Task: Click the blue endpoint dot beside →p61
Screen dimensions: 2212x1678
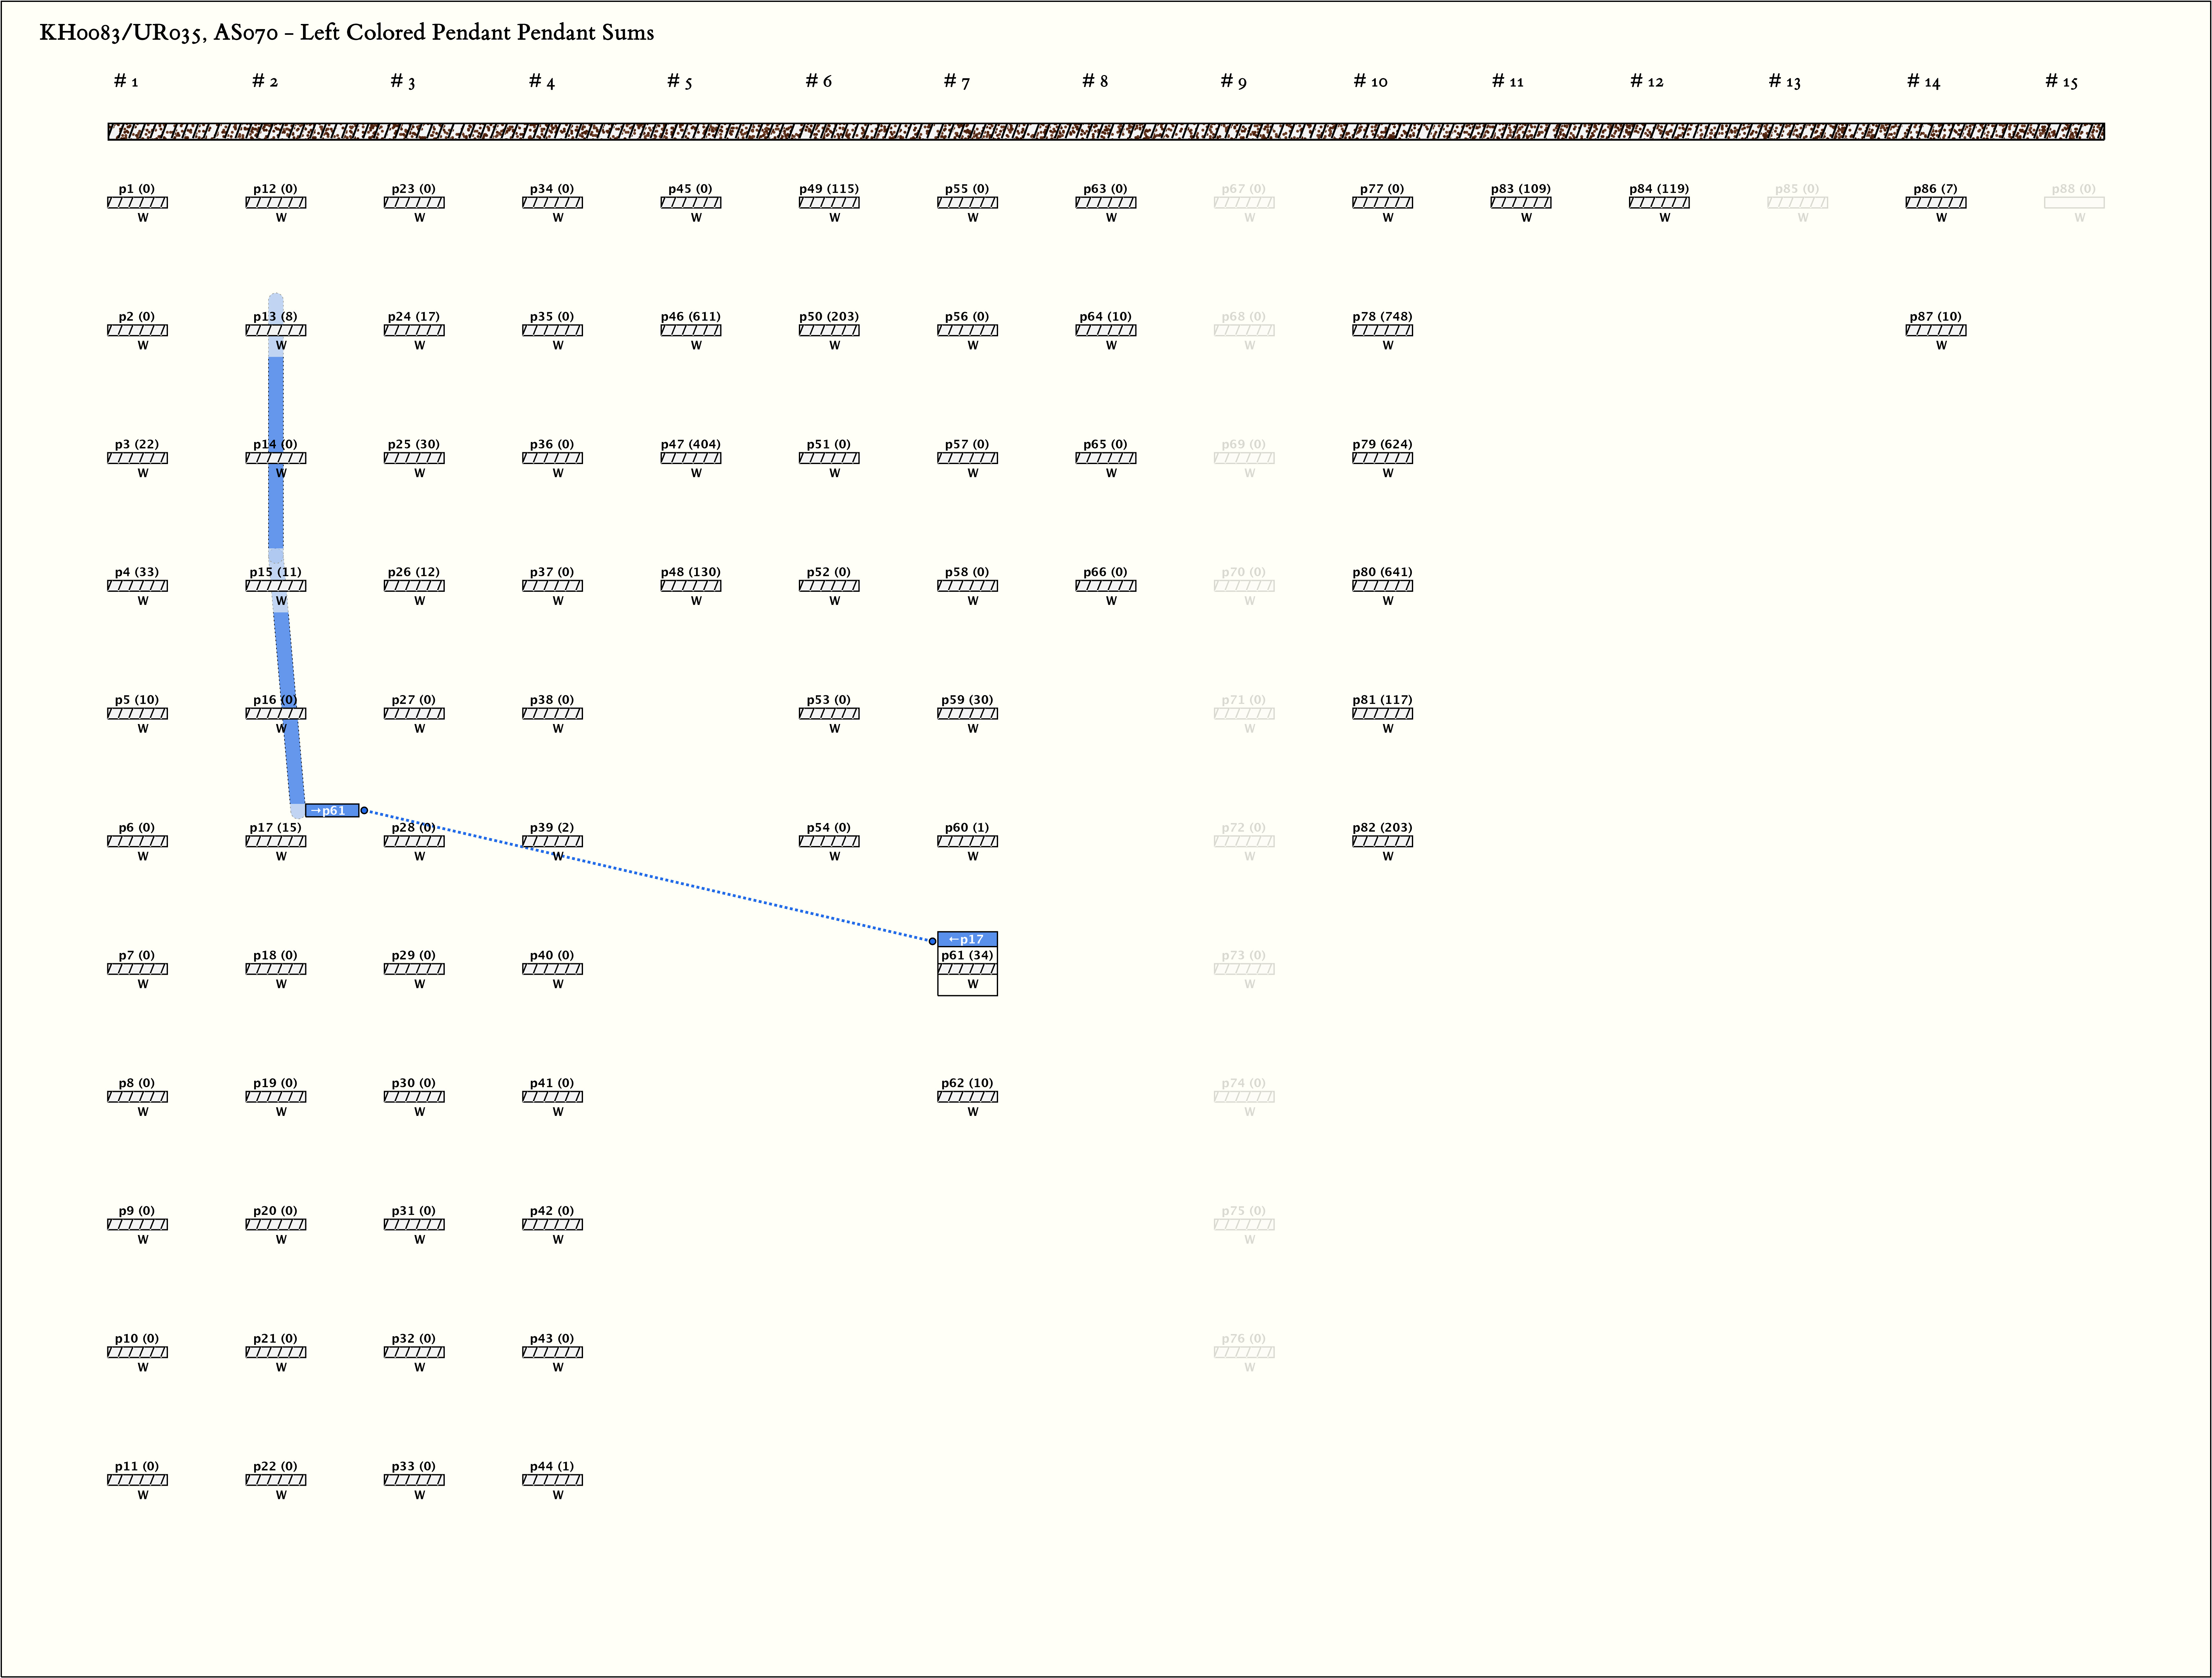Action: pyautogui.click(x=364, y=810)
